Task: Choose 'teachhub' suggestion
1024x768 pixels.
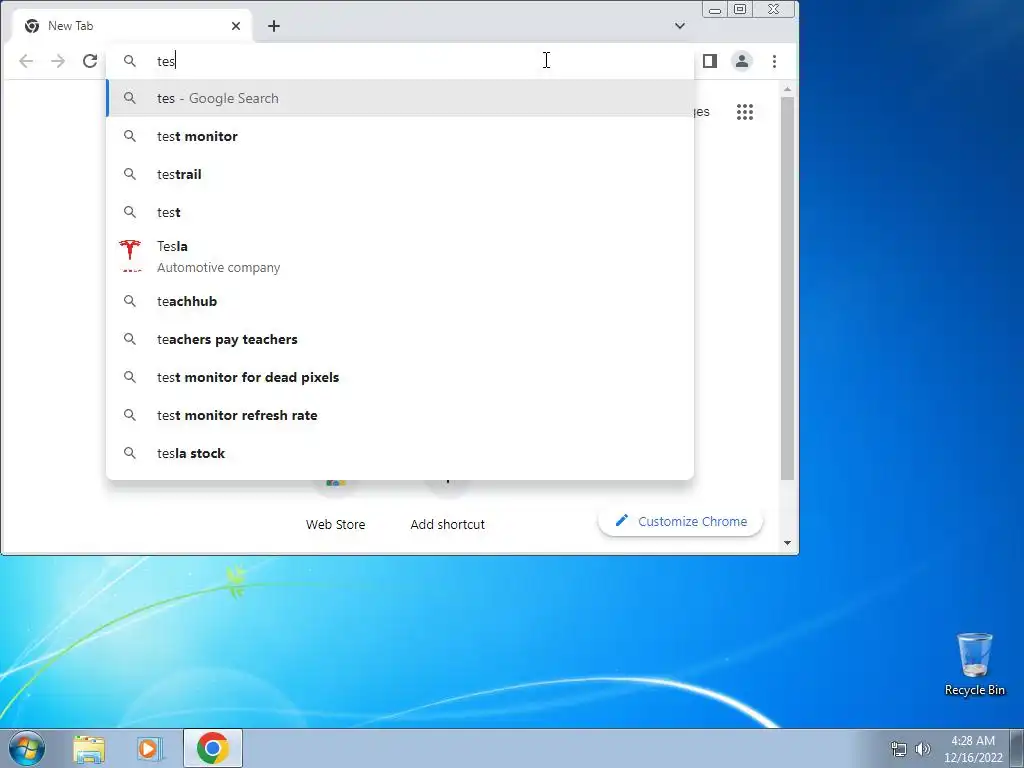Action: coord(400,300)
